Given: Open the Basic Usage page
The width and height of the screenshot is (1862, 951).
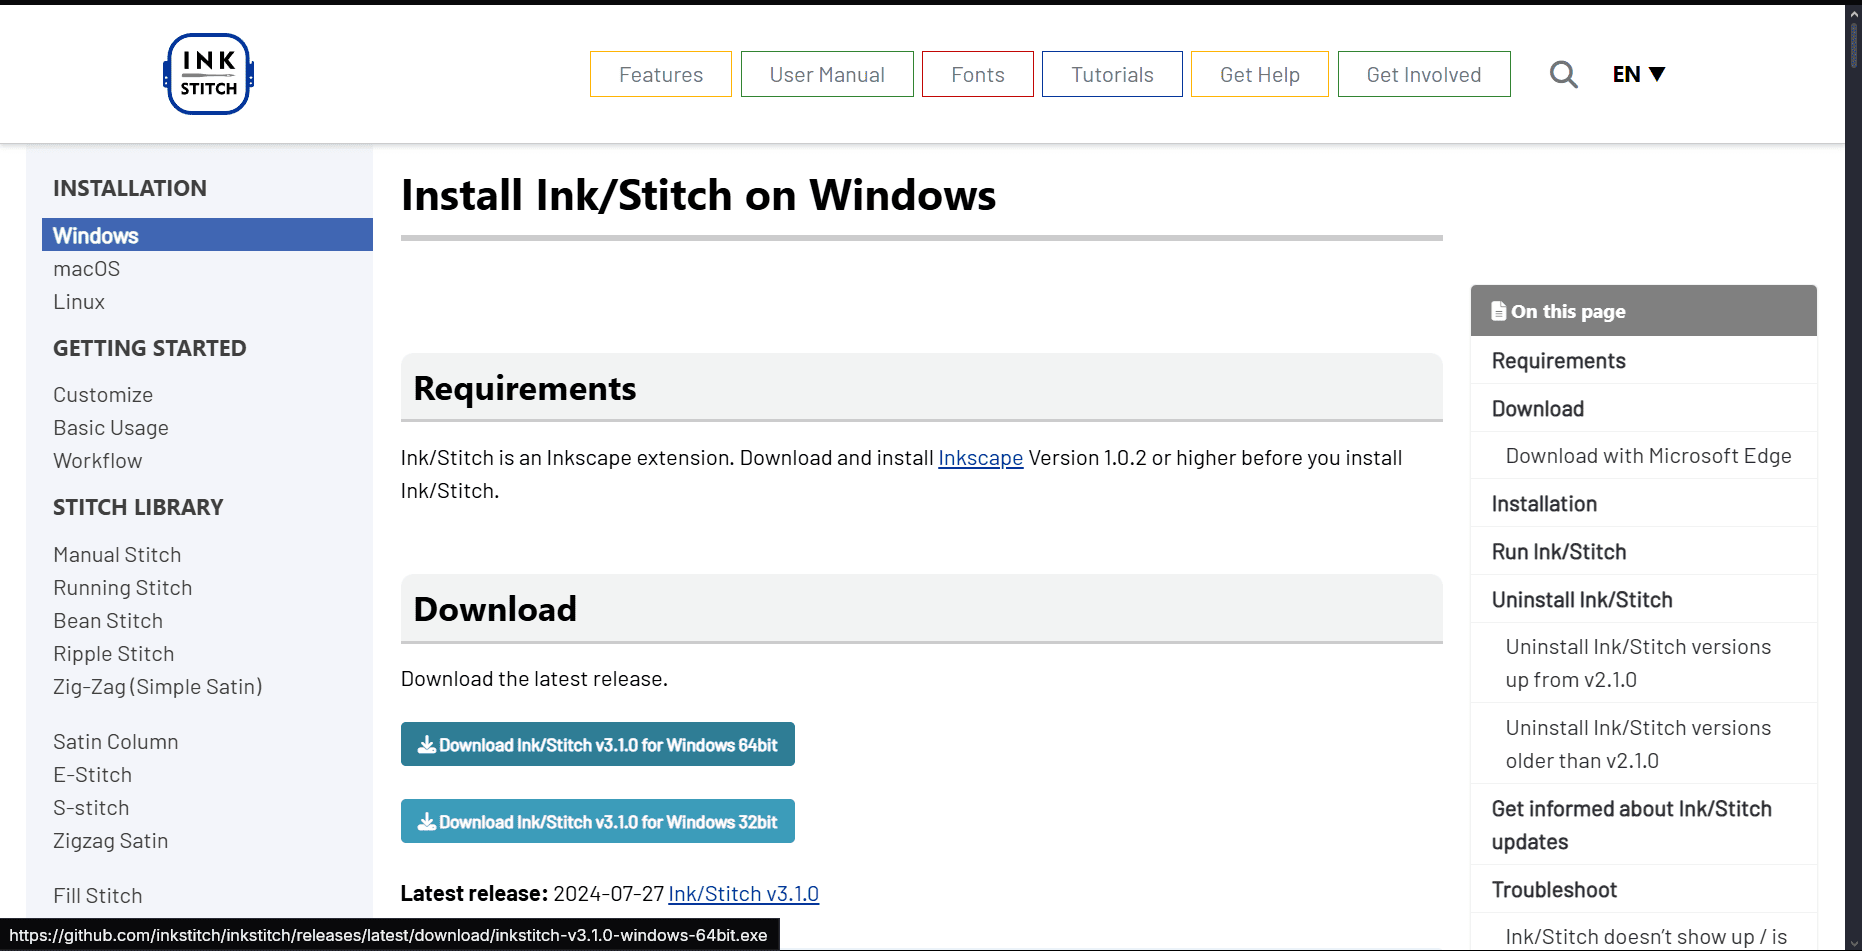Looking at the screenshot, I should (x=111, y=428).
